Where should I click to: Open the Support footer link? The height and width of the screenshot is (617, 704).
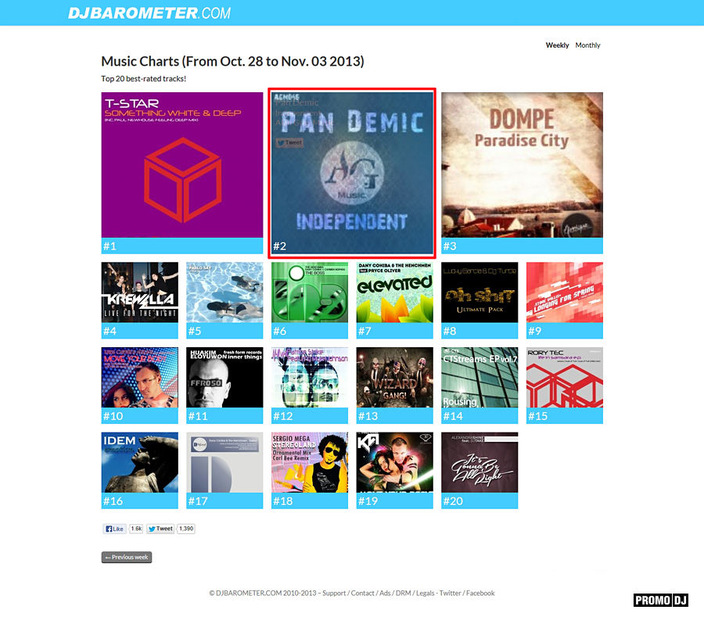point(334,593)
